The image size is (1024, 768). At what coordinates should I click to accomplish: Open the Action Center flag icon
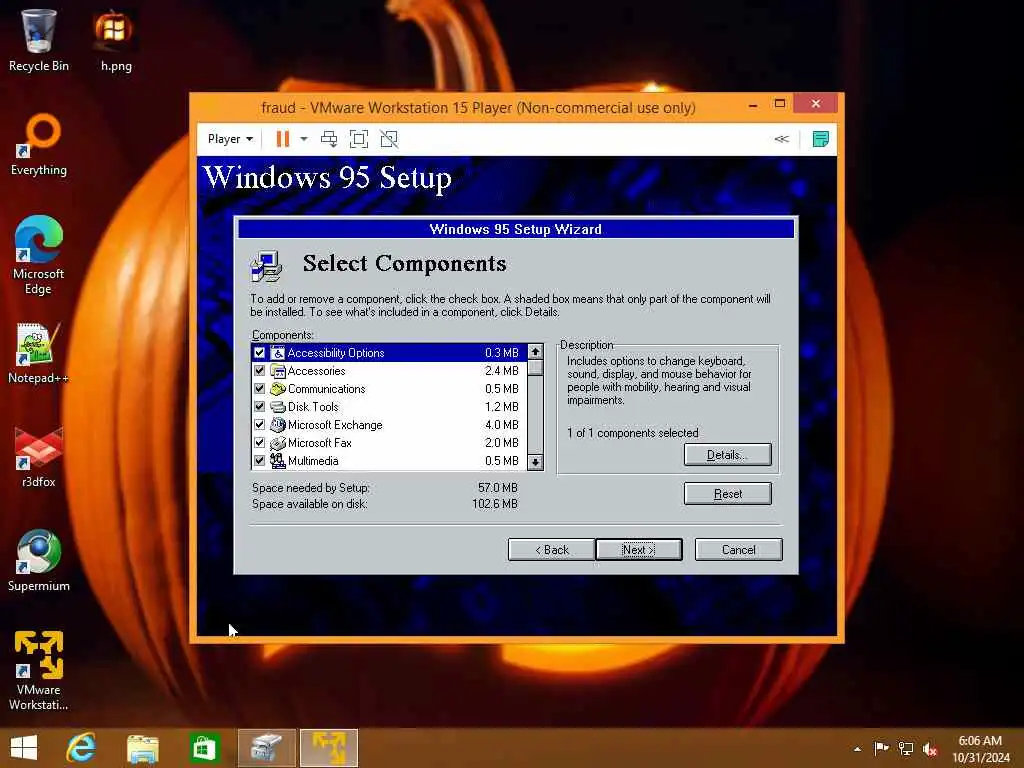click(x=881, y=748)
